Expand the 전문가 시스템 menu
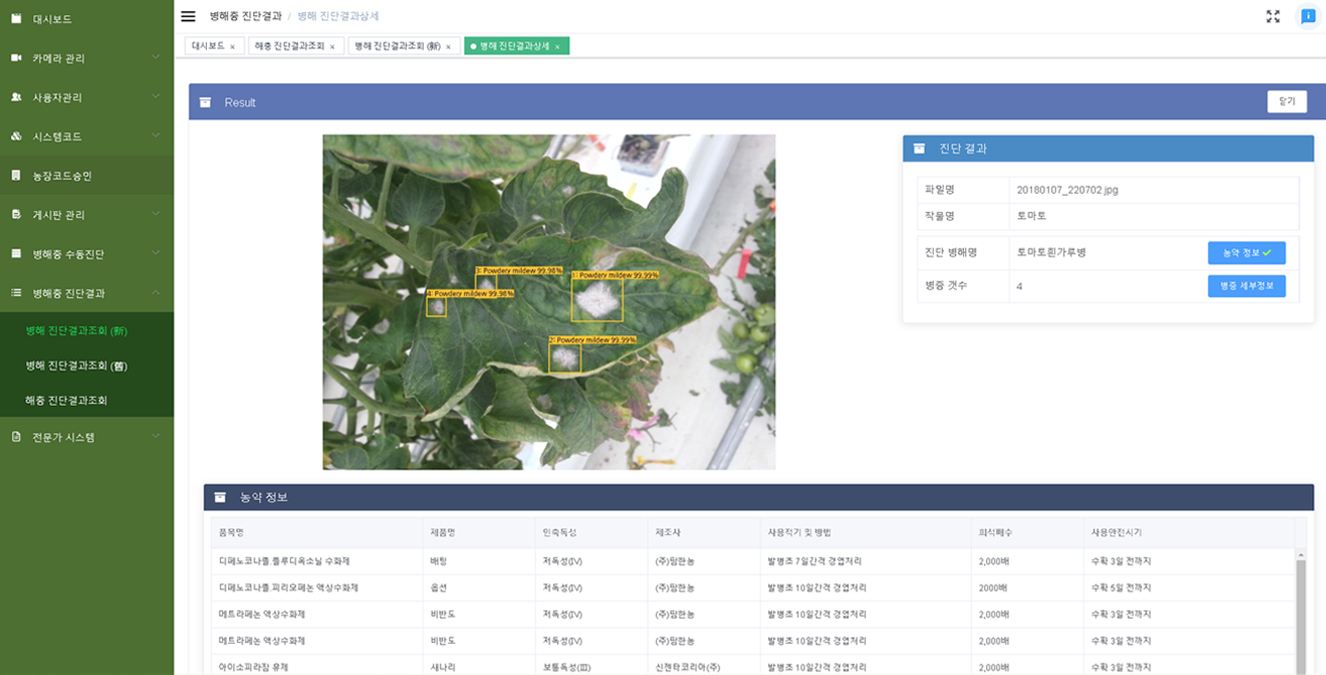 coord(156,437)
